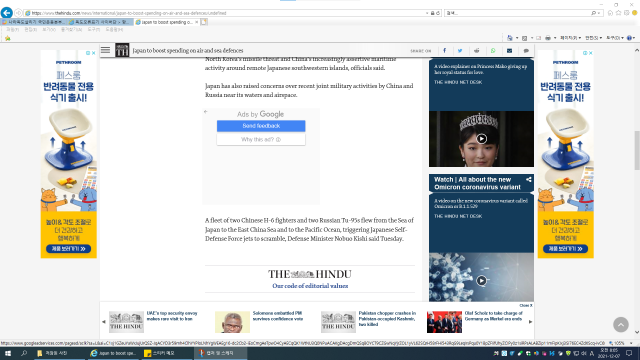Close the 'Japan to boost spending' tab

[197, 22]
